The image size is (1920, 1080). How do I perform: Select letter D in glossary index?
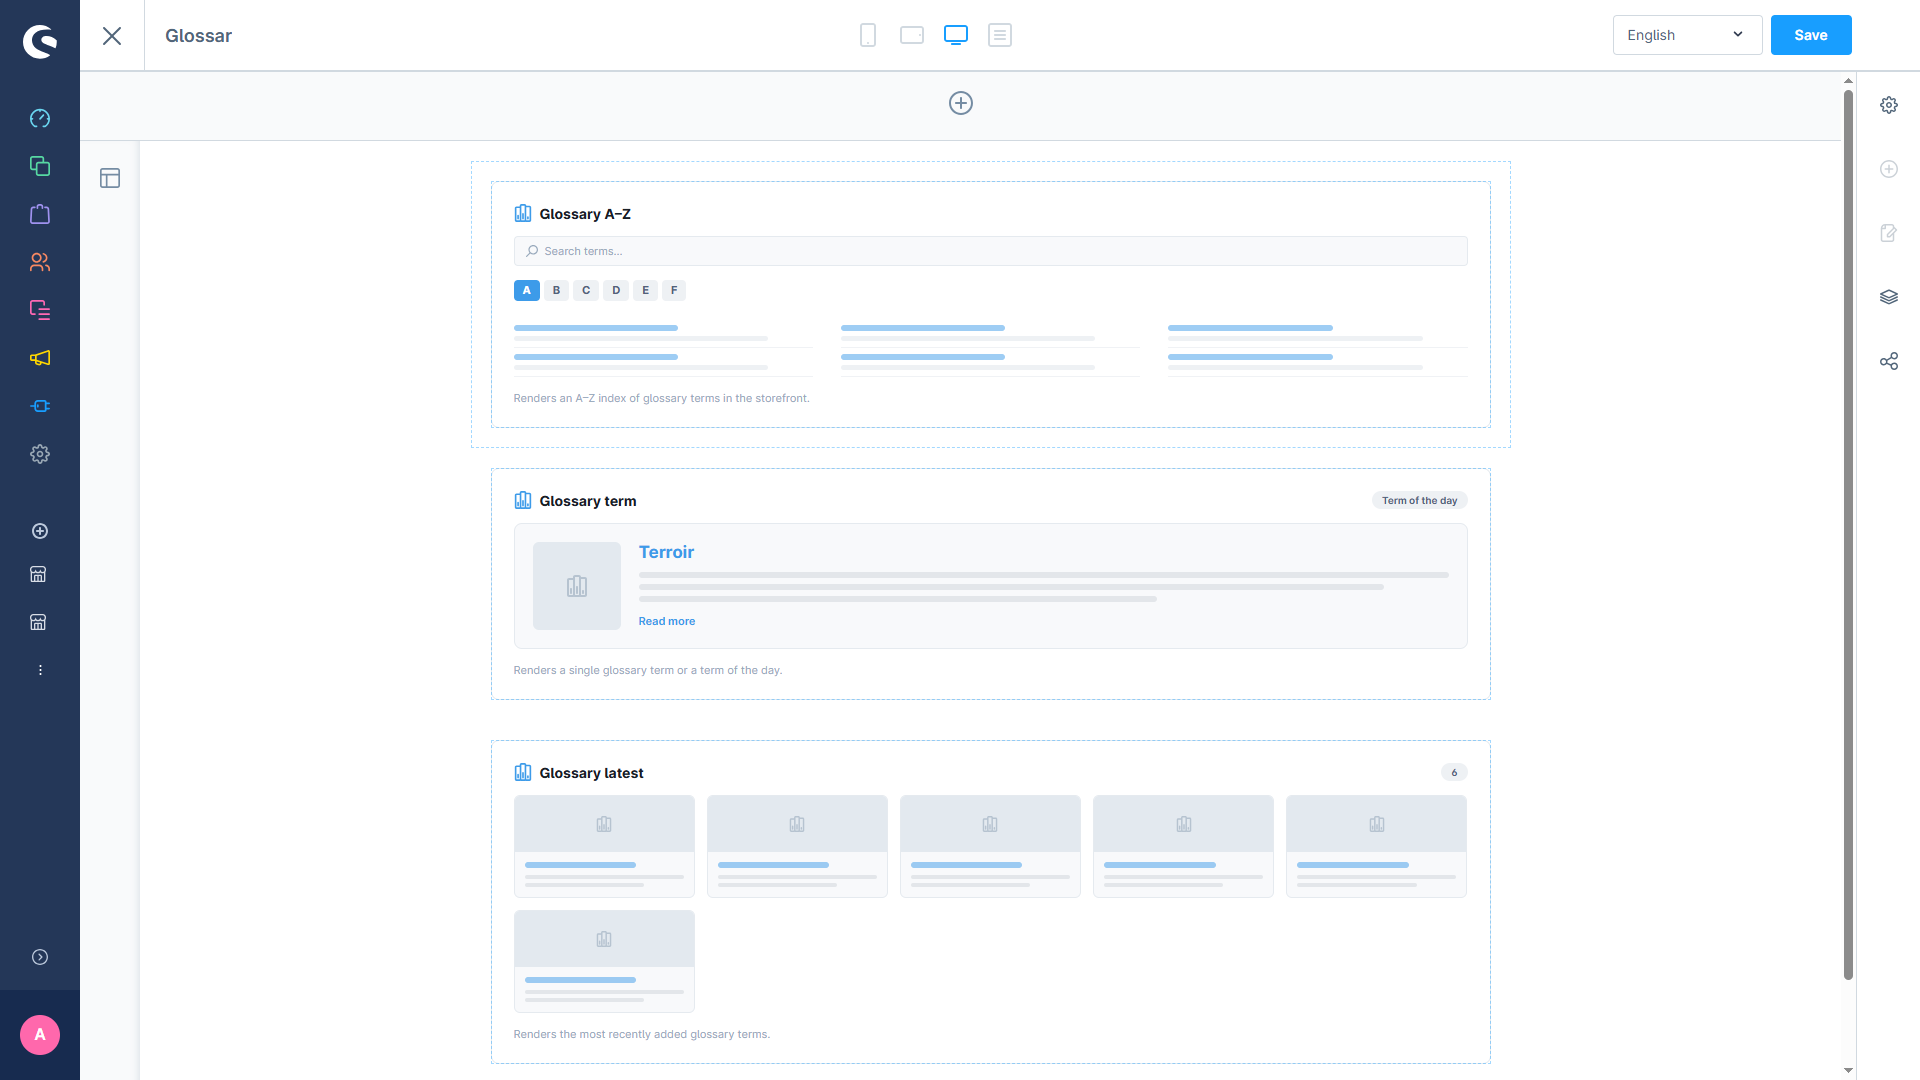tap(616, 290)
